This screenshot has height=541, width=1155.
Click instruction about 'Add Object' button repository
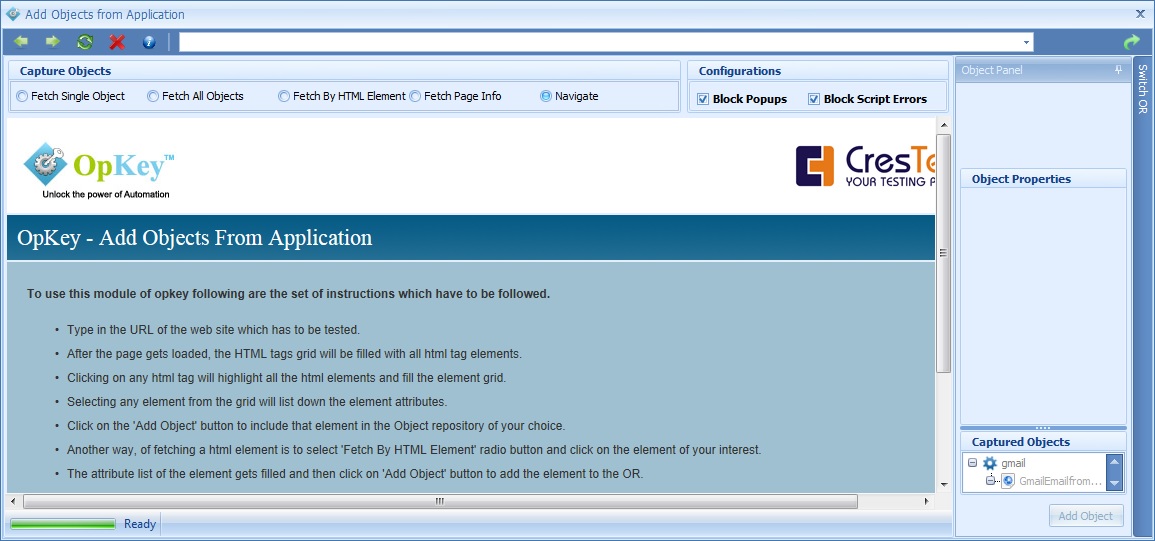tap(316, 426)
